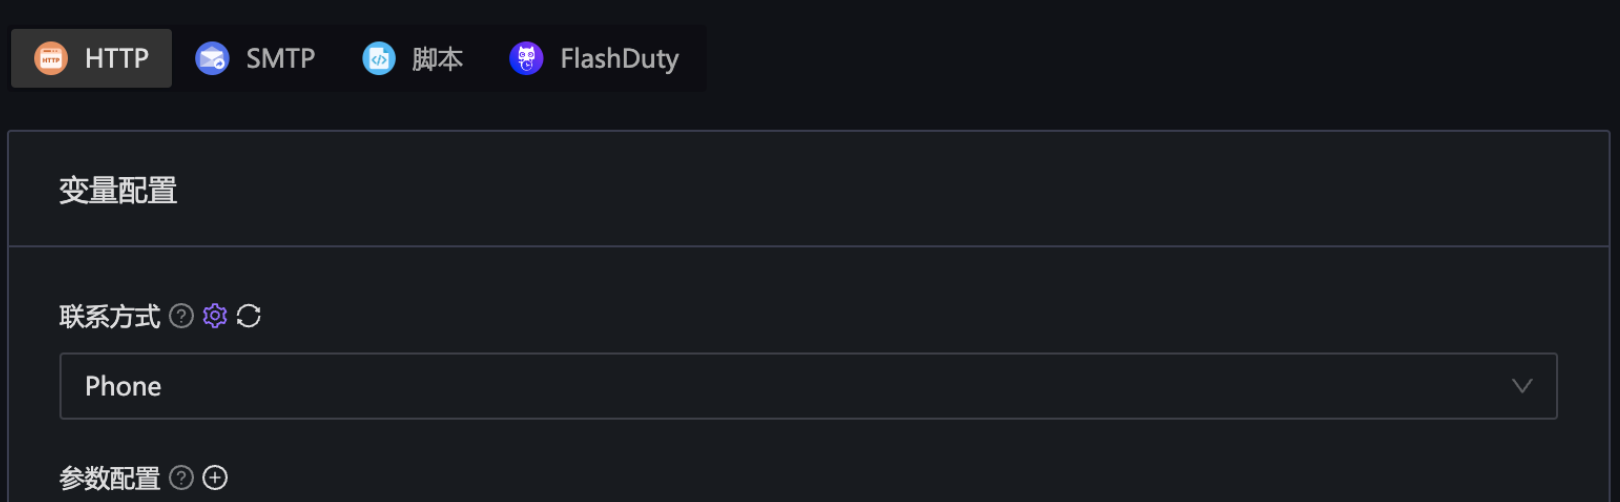This screenshot has height=502, width=1620.
Task: Switch to the HTTP tab
Action: point(116,59)
